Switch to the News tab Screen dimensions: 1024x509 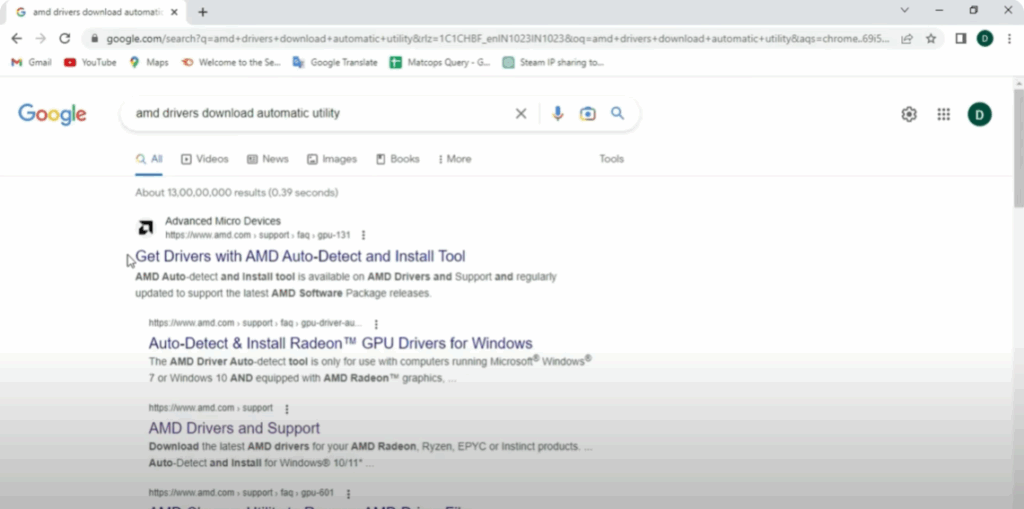268,159
